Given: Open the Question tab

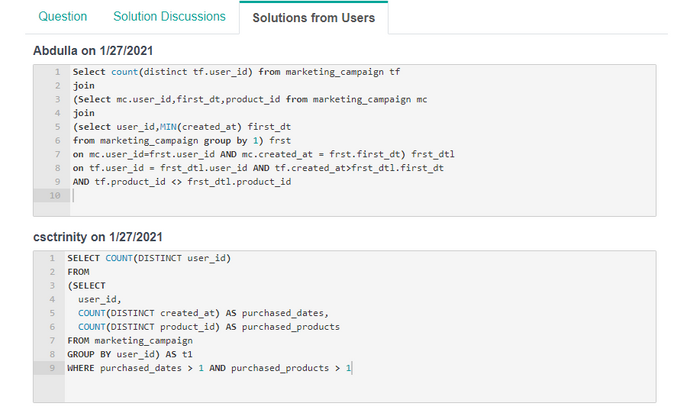Looking at the screenshot, I should pyautogui.click(x=62, y=17).
